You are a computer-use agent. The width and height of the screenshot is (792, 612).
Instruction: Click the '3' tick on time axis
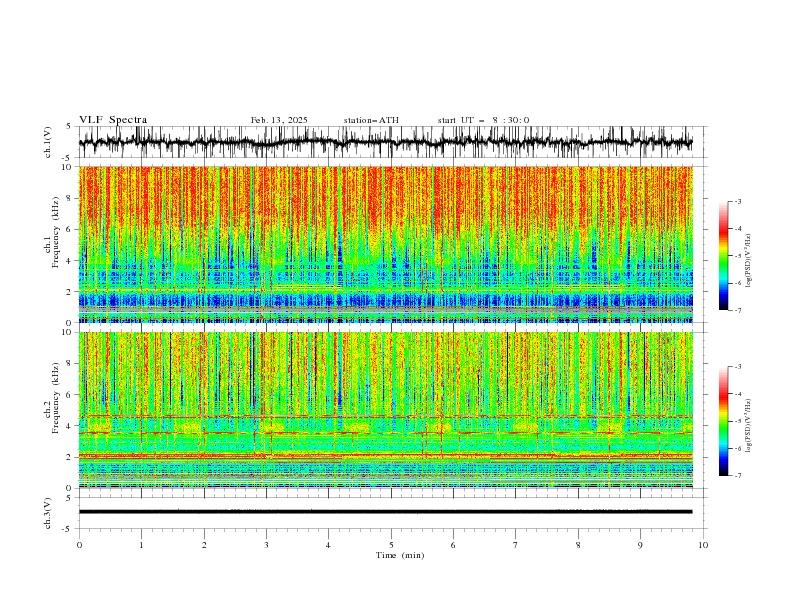(266, 545)
